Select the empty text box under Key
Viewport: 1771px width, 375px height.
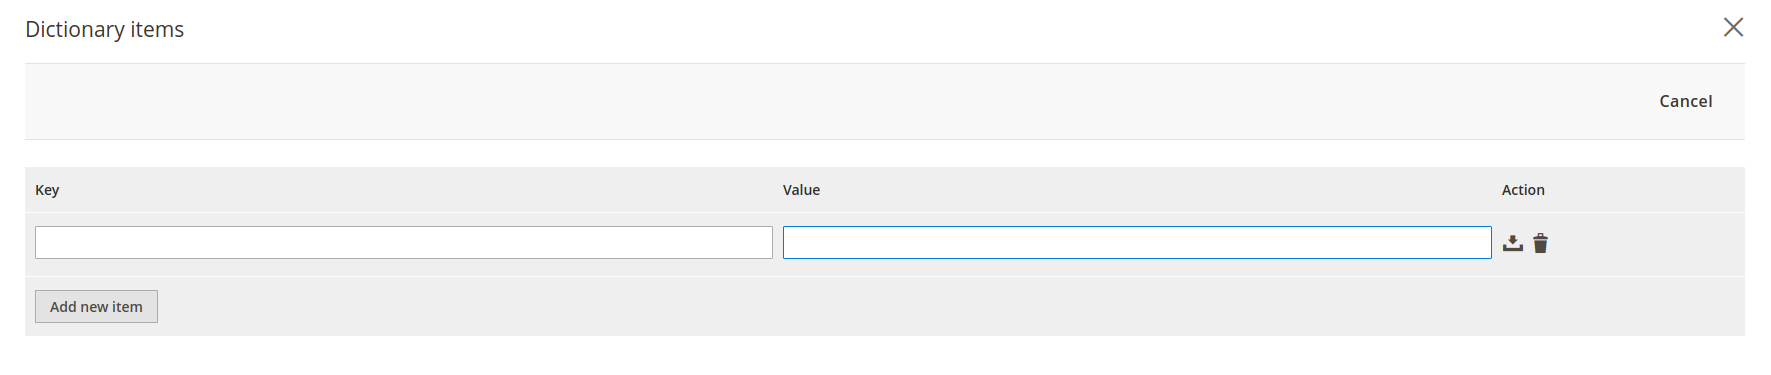point(404,242)
